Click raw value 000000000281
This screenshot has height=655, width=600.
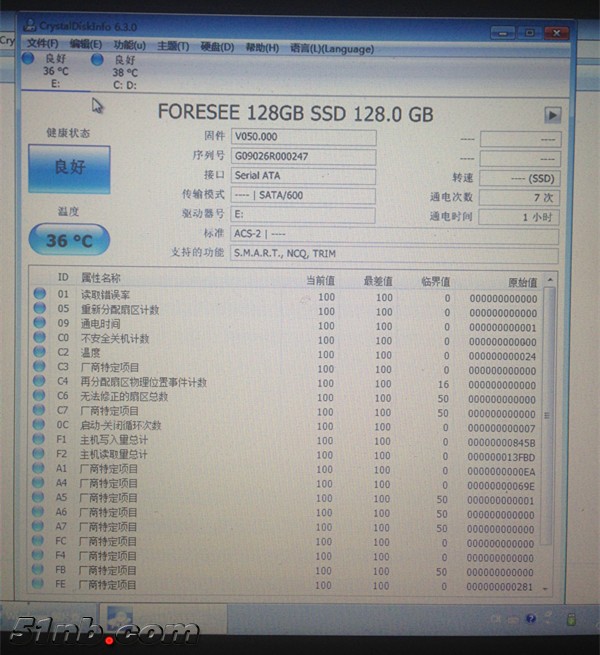tap(500, 587)
